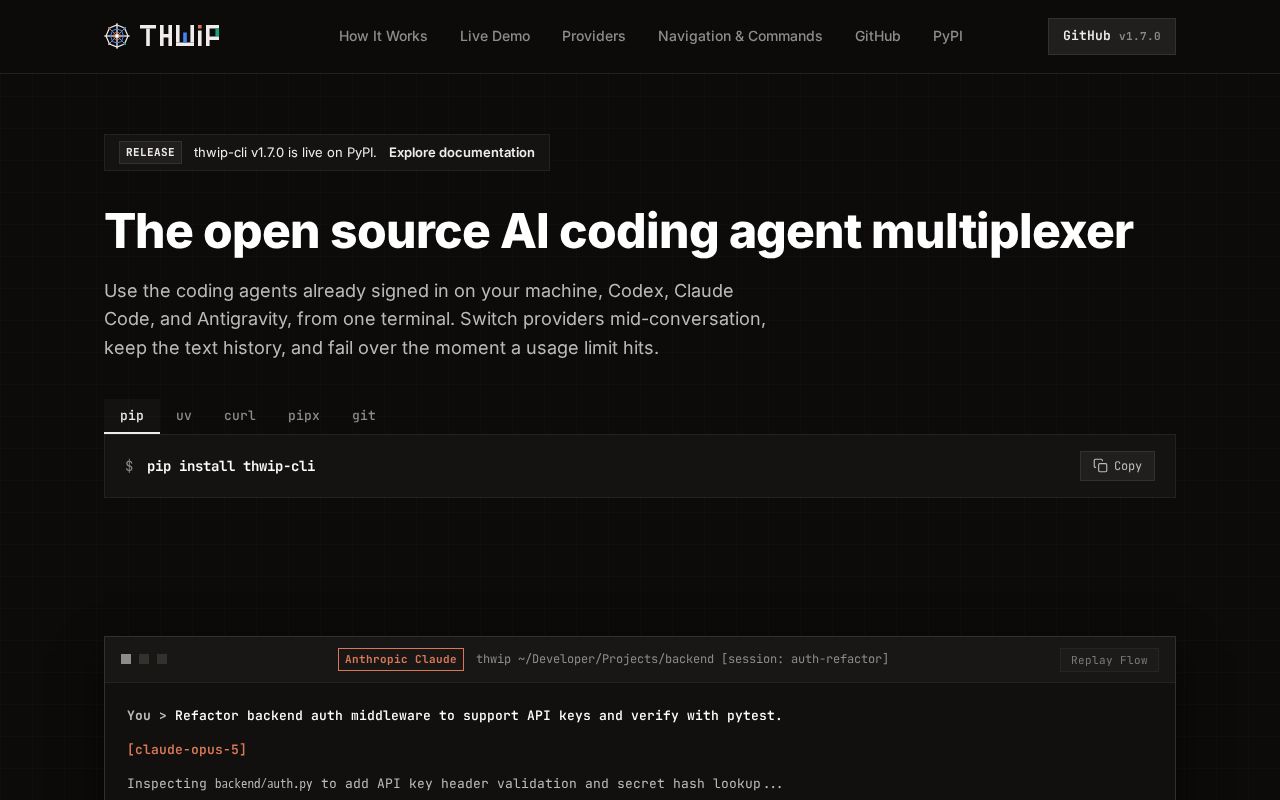Switch to the pipx install tab
The image size is (1280, 800).
pos(304,416)
